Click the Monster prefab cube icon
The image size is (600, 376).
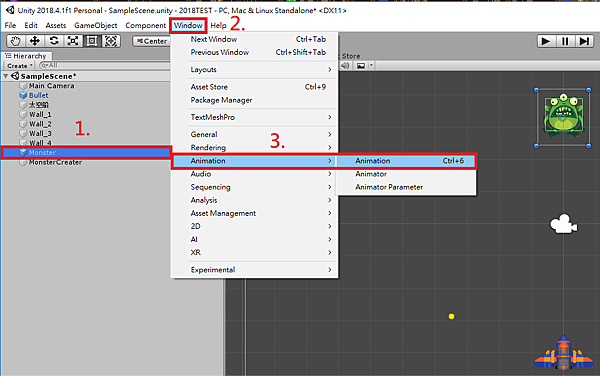click(23, 153)
